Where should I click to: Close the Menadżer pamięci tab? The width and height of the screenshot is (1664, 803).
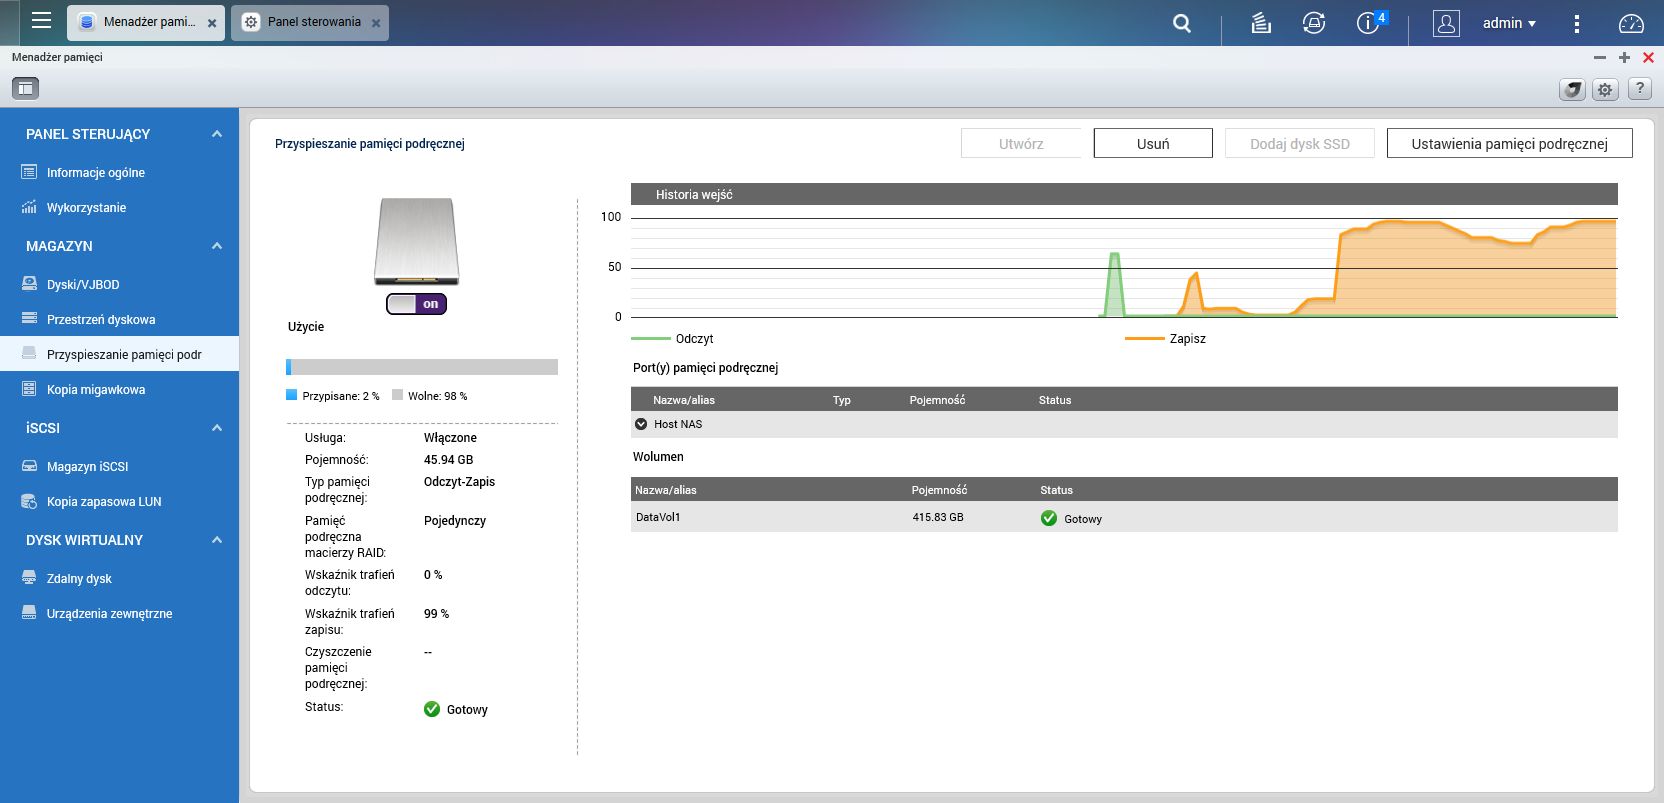click(x=212, y=23)
